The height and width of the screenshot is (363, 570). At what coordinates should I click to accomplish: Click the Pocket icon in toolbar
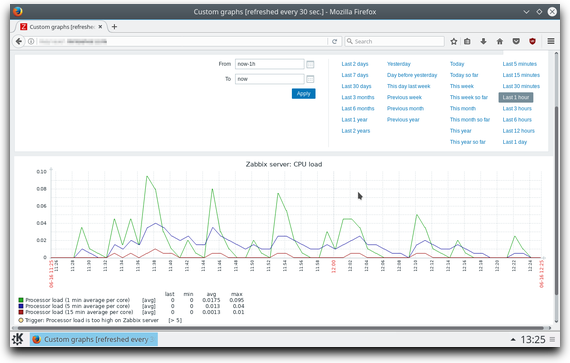click(x=516, y=41)
